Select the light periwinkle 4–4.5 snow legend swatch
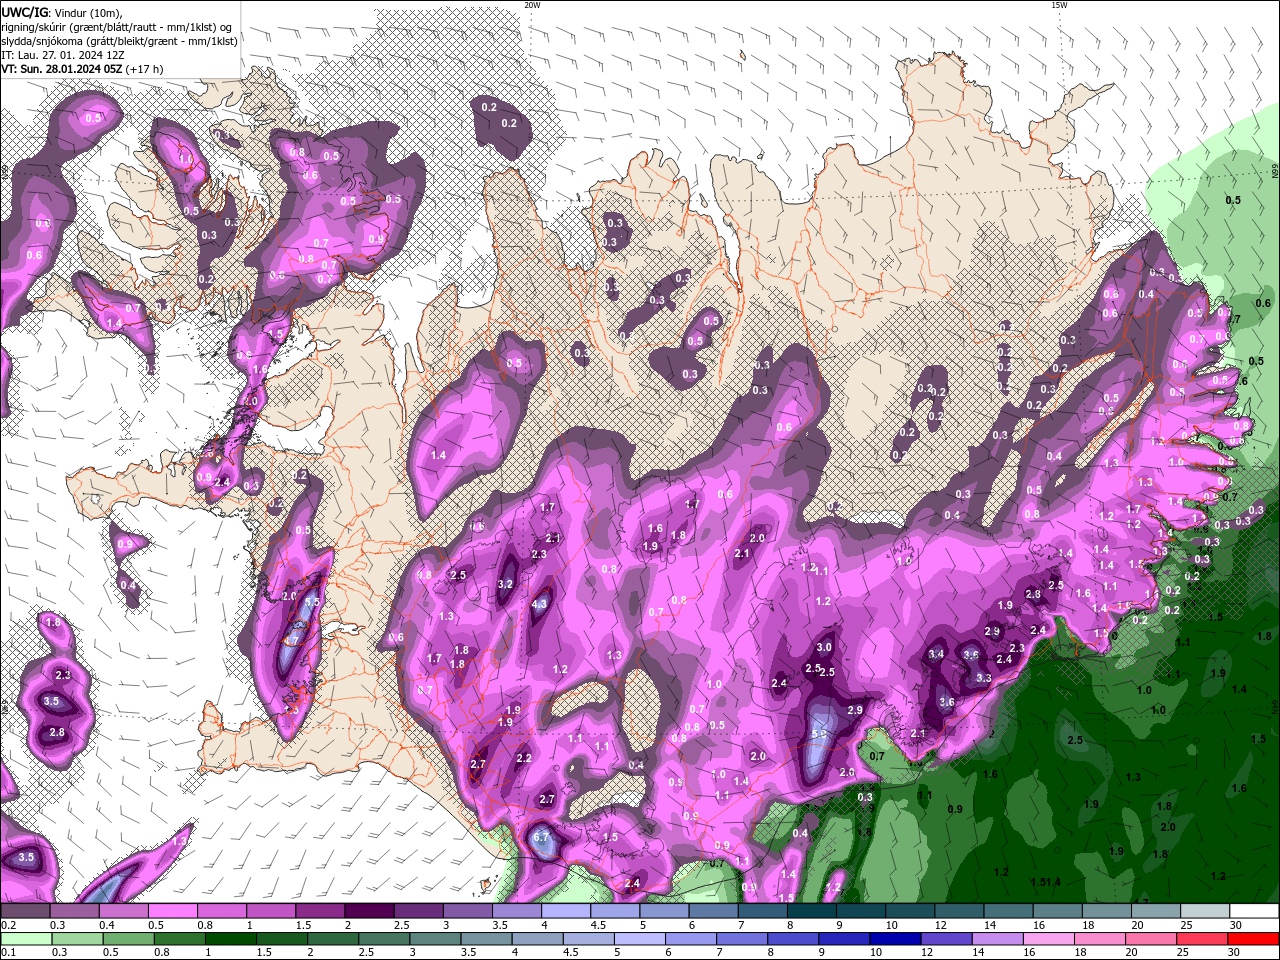 (566, 911)
